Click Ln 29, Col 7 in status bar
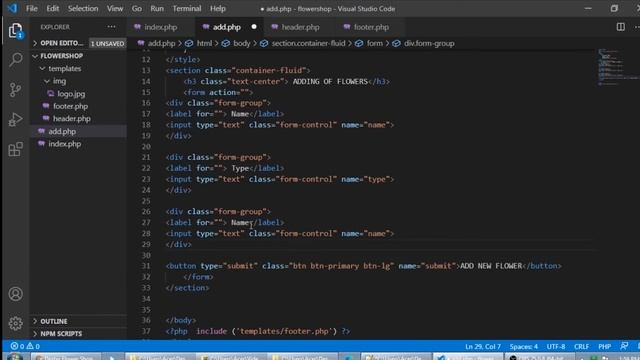 [x=483, y=347]
